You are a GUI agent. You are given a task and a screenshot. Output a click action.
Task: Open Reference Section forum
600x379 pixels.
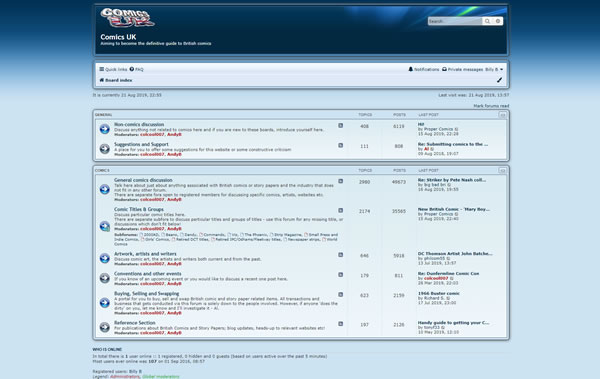135,323
